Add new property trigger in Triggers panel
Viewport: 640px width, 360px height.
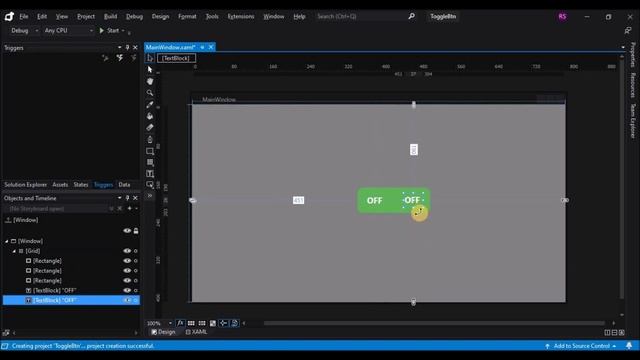pyautogui.click(x=105, y=58)
